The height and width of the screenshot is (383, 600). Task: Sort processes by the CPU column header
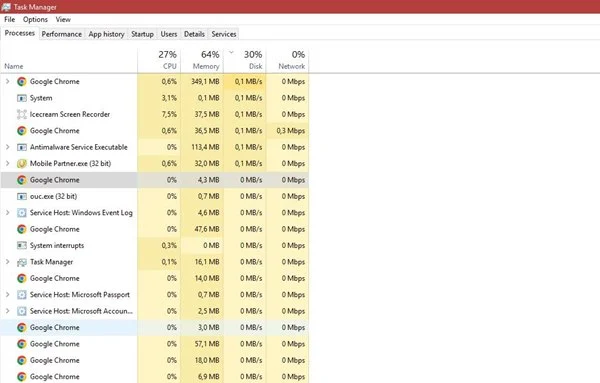159,60
